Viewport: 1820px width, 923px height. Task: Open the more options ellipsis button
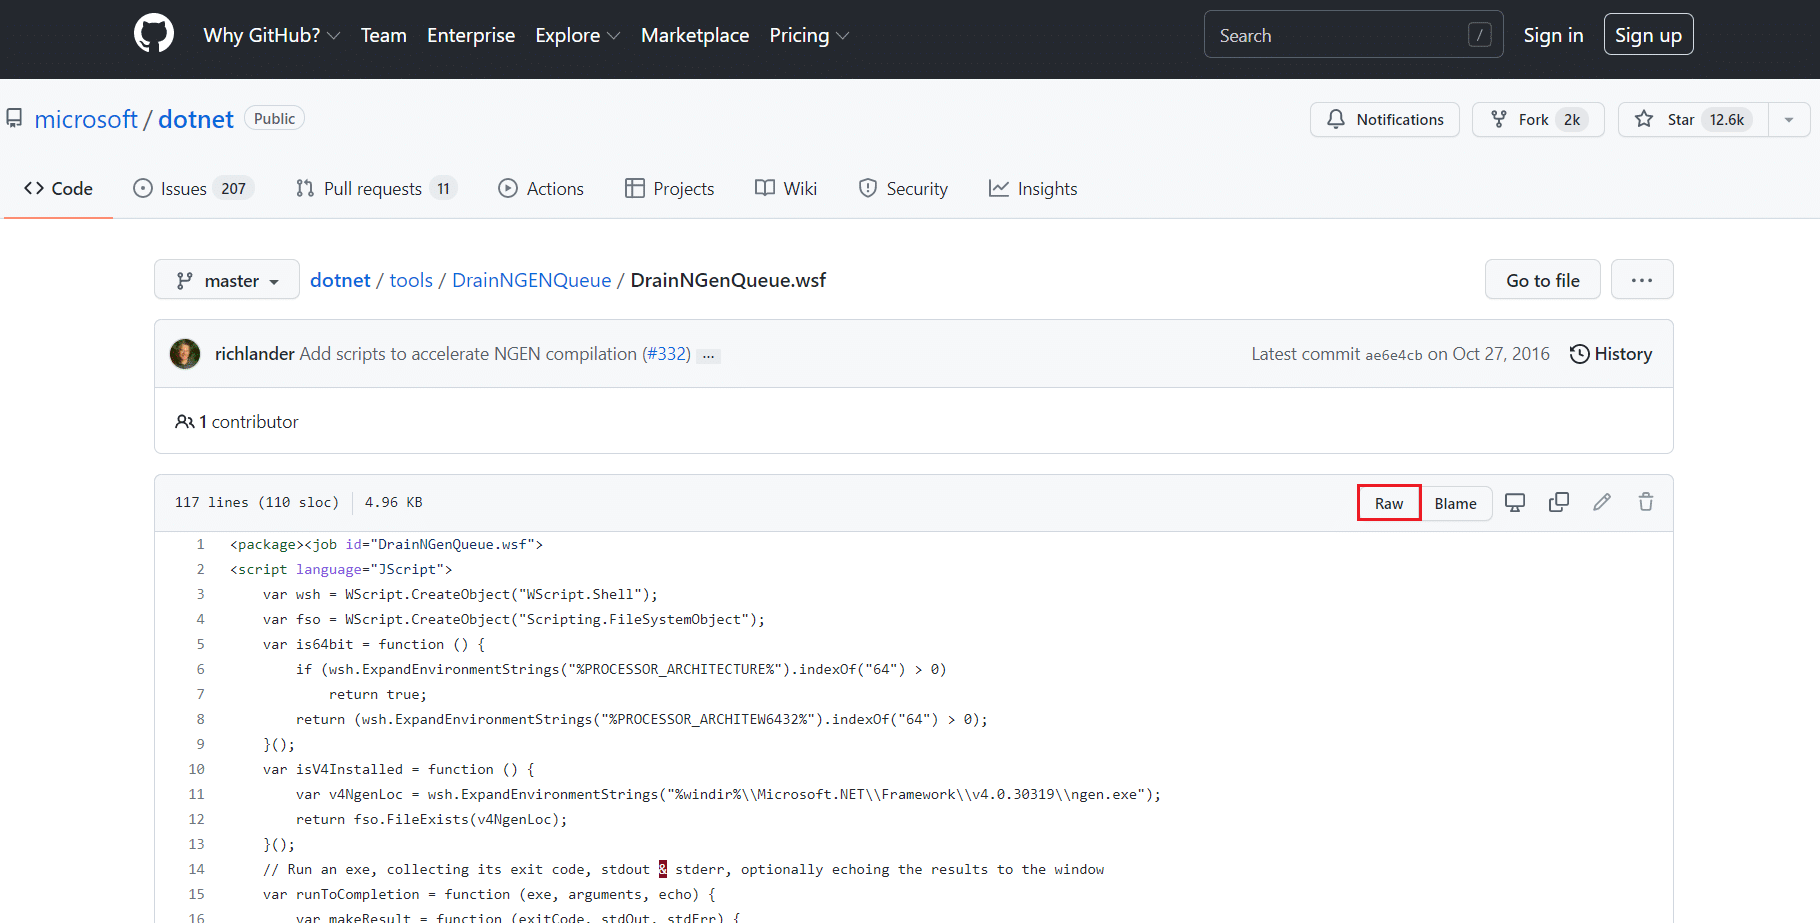1641,281
